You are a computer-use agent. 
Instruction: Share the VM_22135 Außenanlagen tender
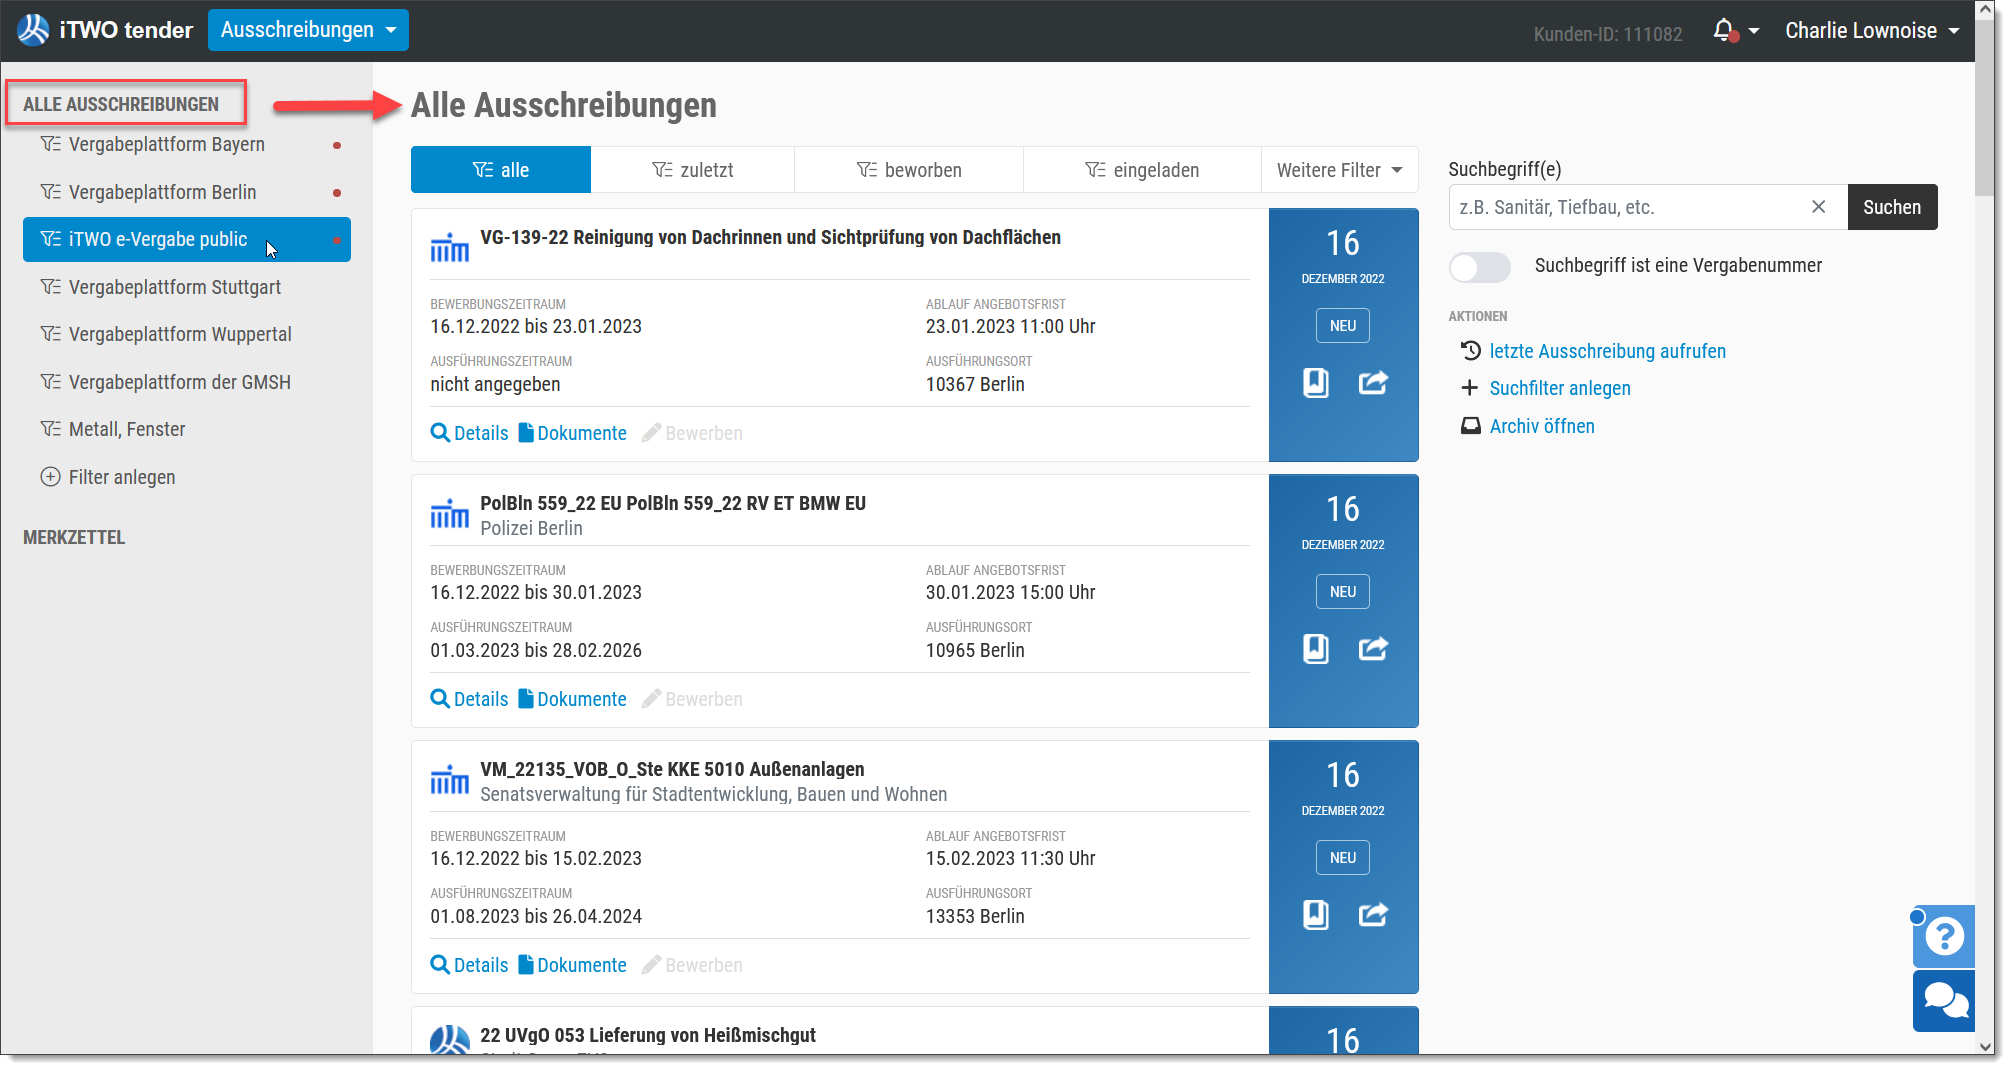pos(1373,915)
